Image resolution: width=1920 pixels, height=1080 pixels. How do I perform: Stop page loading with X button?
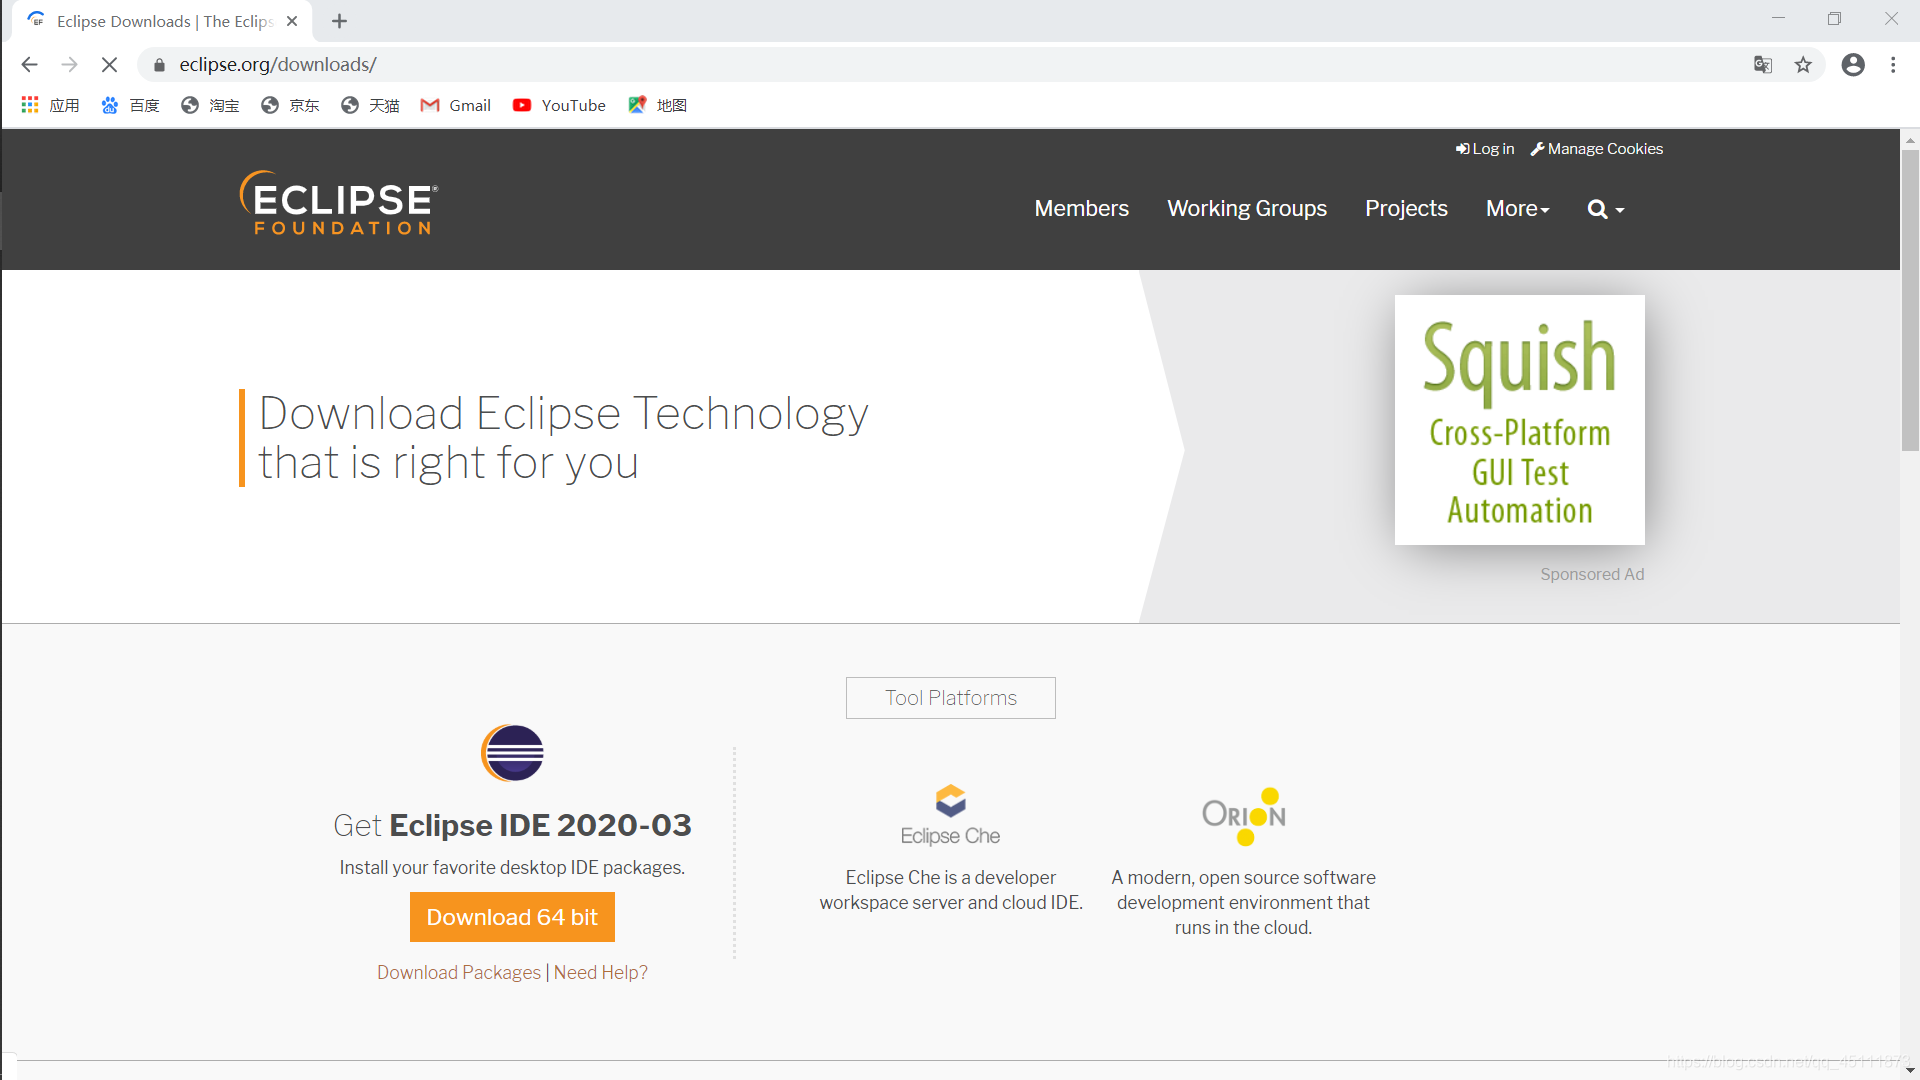point(110,65)
